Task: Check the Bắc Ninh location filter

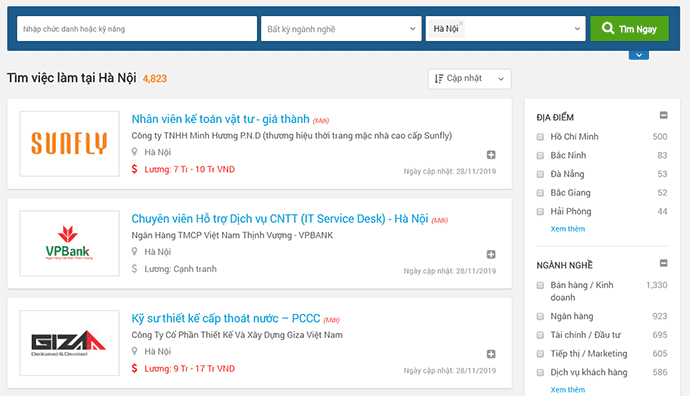Action: point(540,155)
